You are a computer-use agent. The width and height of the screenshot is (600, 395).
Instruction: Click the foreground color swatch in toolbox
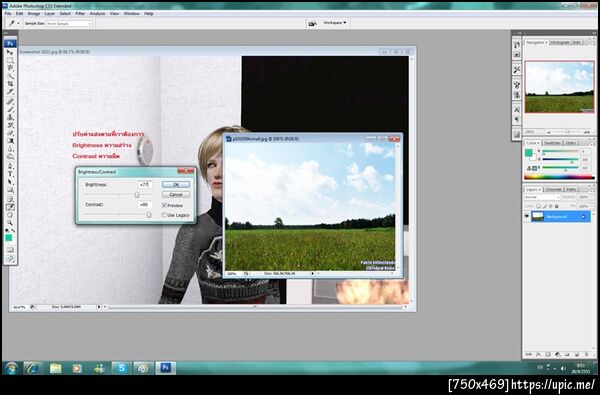click(8, 238)
